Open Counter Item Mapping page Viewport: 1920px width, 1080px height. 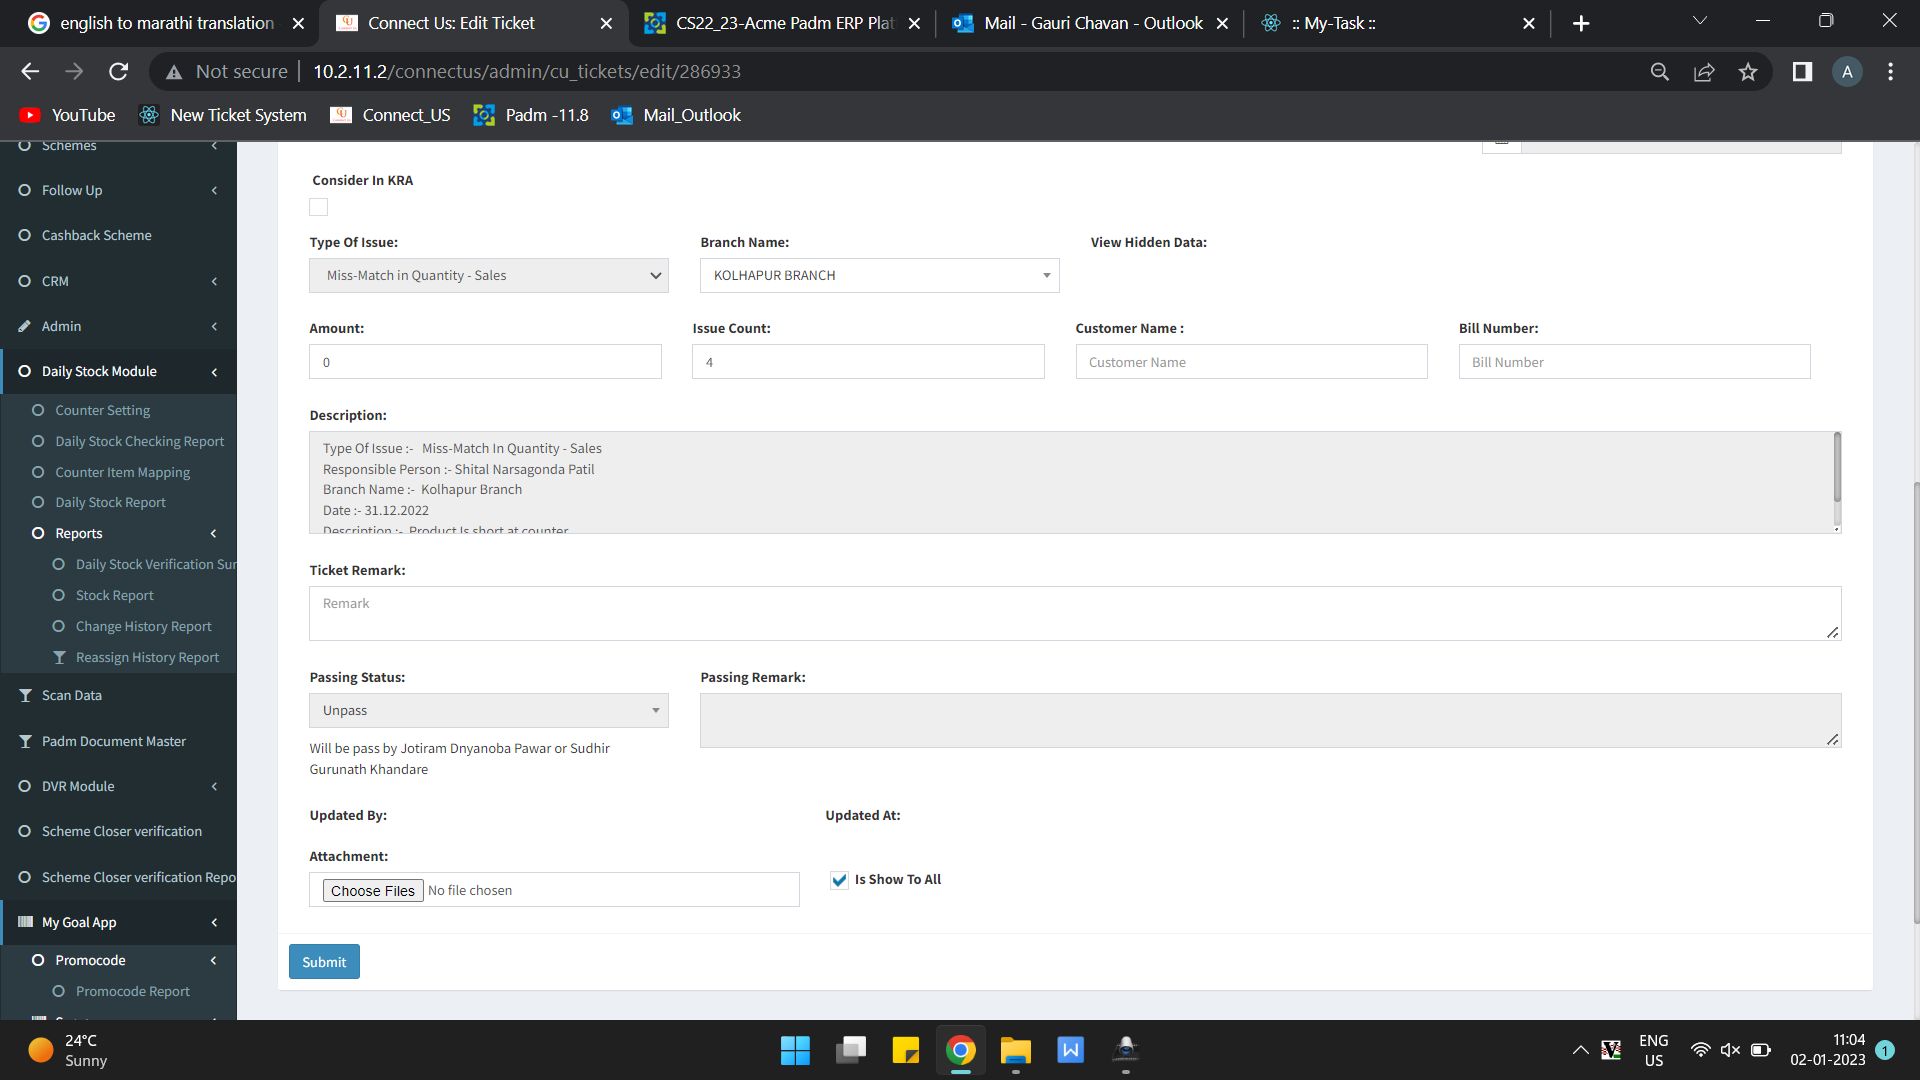pyautogui.click(x=122, y=472)
